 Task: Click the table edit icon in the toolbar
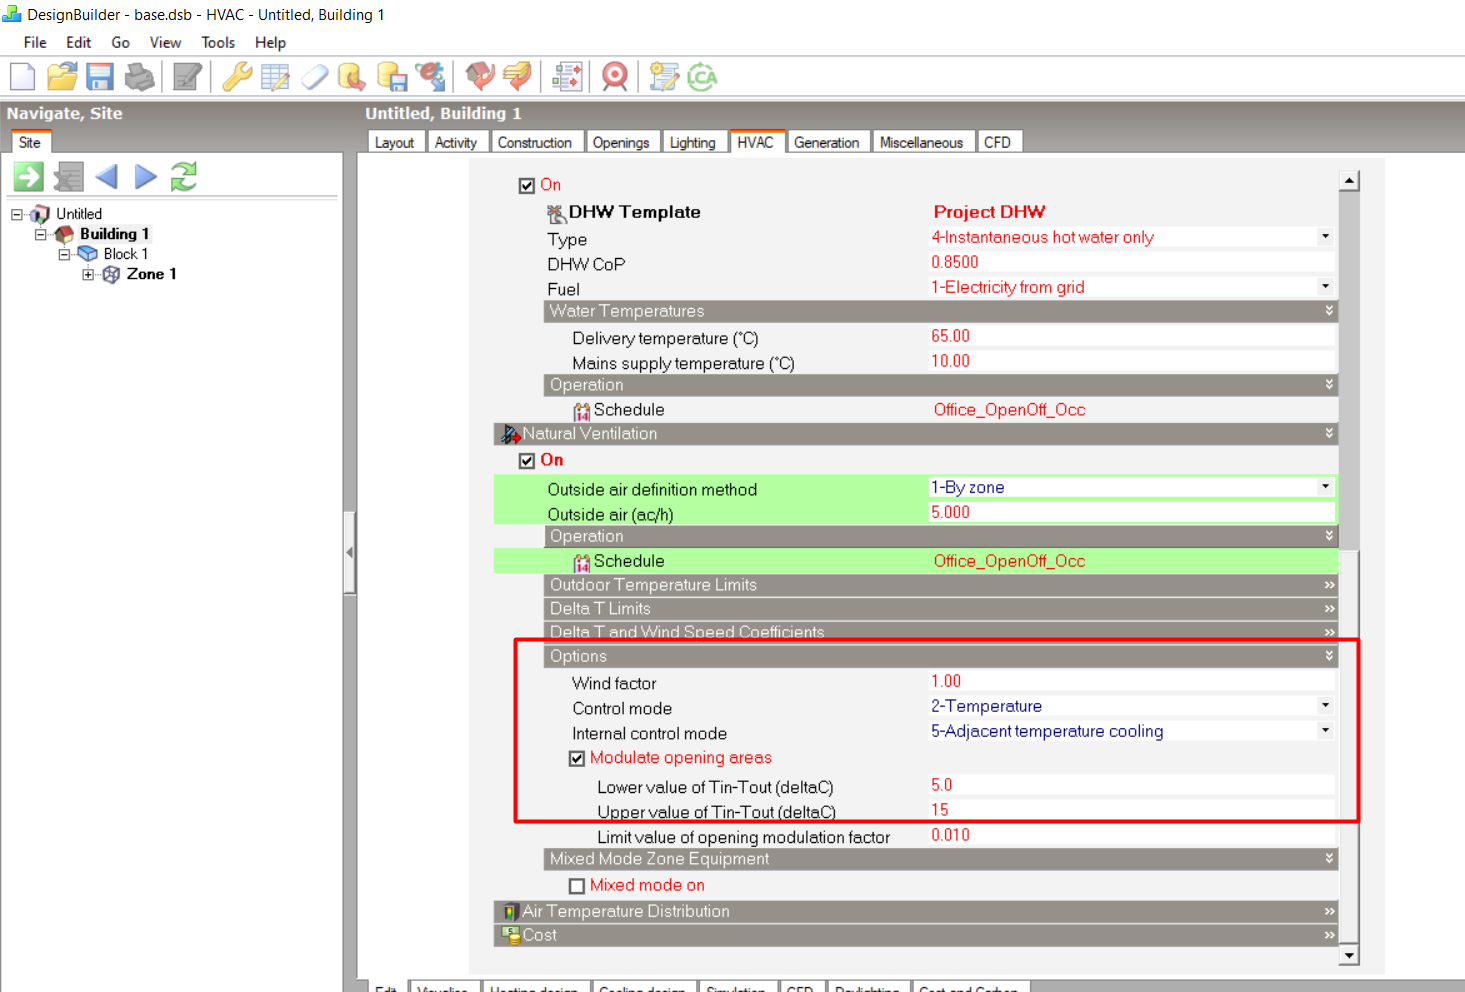pyautogui.click(x=275, y=77)
